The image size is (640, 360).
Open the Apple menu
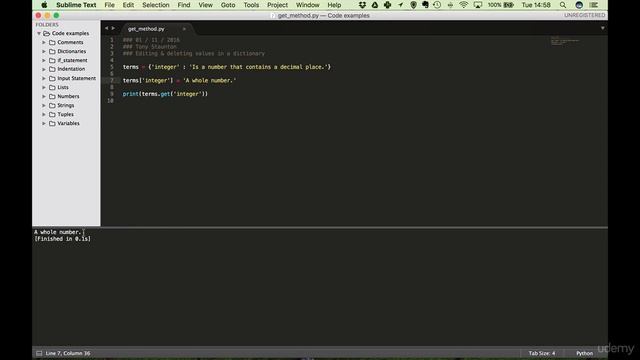point(44,5)
